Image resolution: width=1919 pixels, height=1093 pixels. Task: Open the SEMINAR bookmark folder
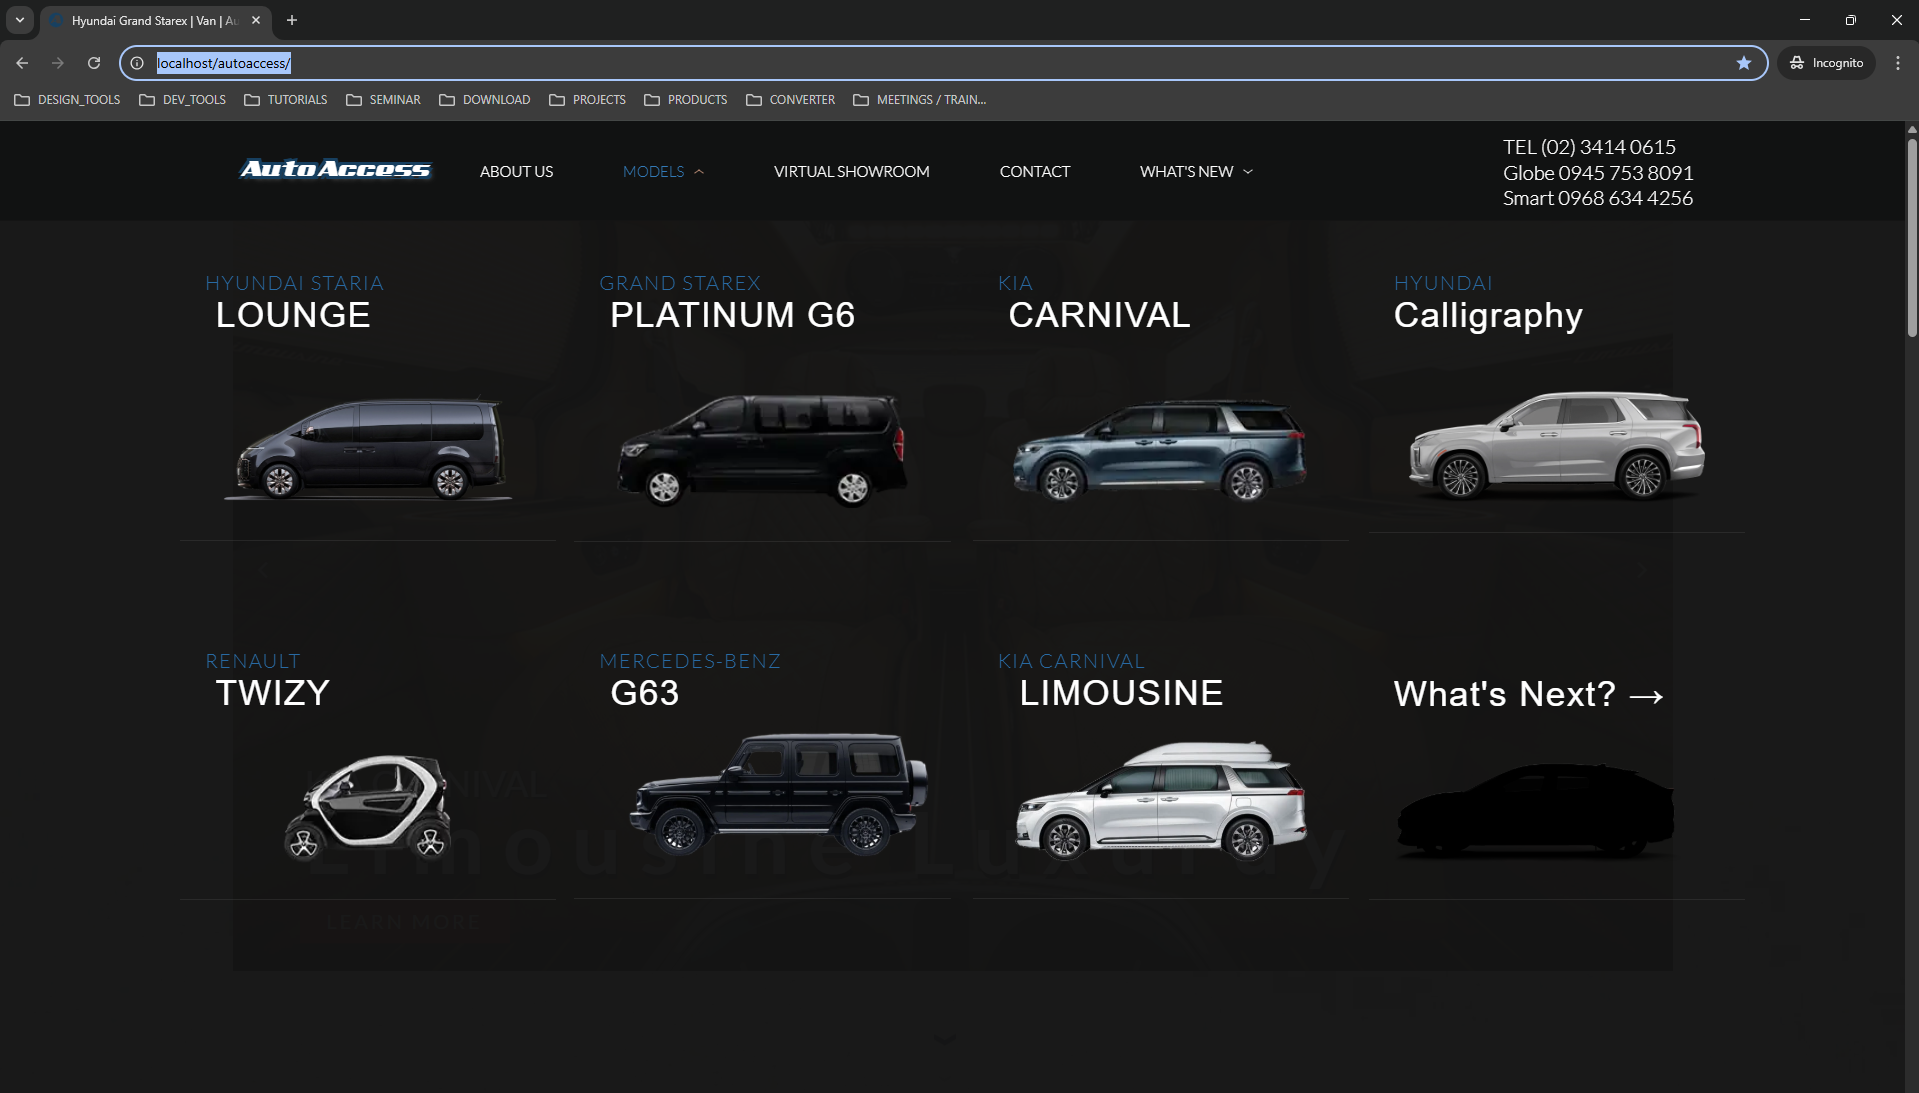click(384, 100)
